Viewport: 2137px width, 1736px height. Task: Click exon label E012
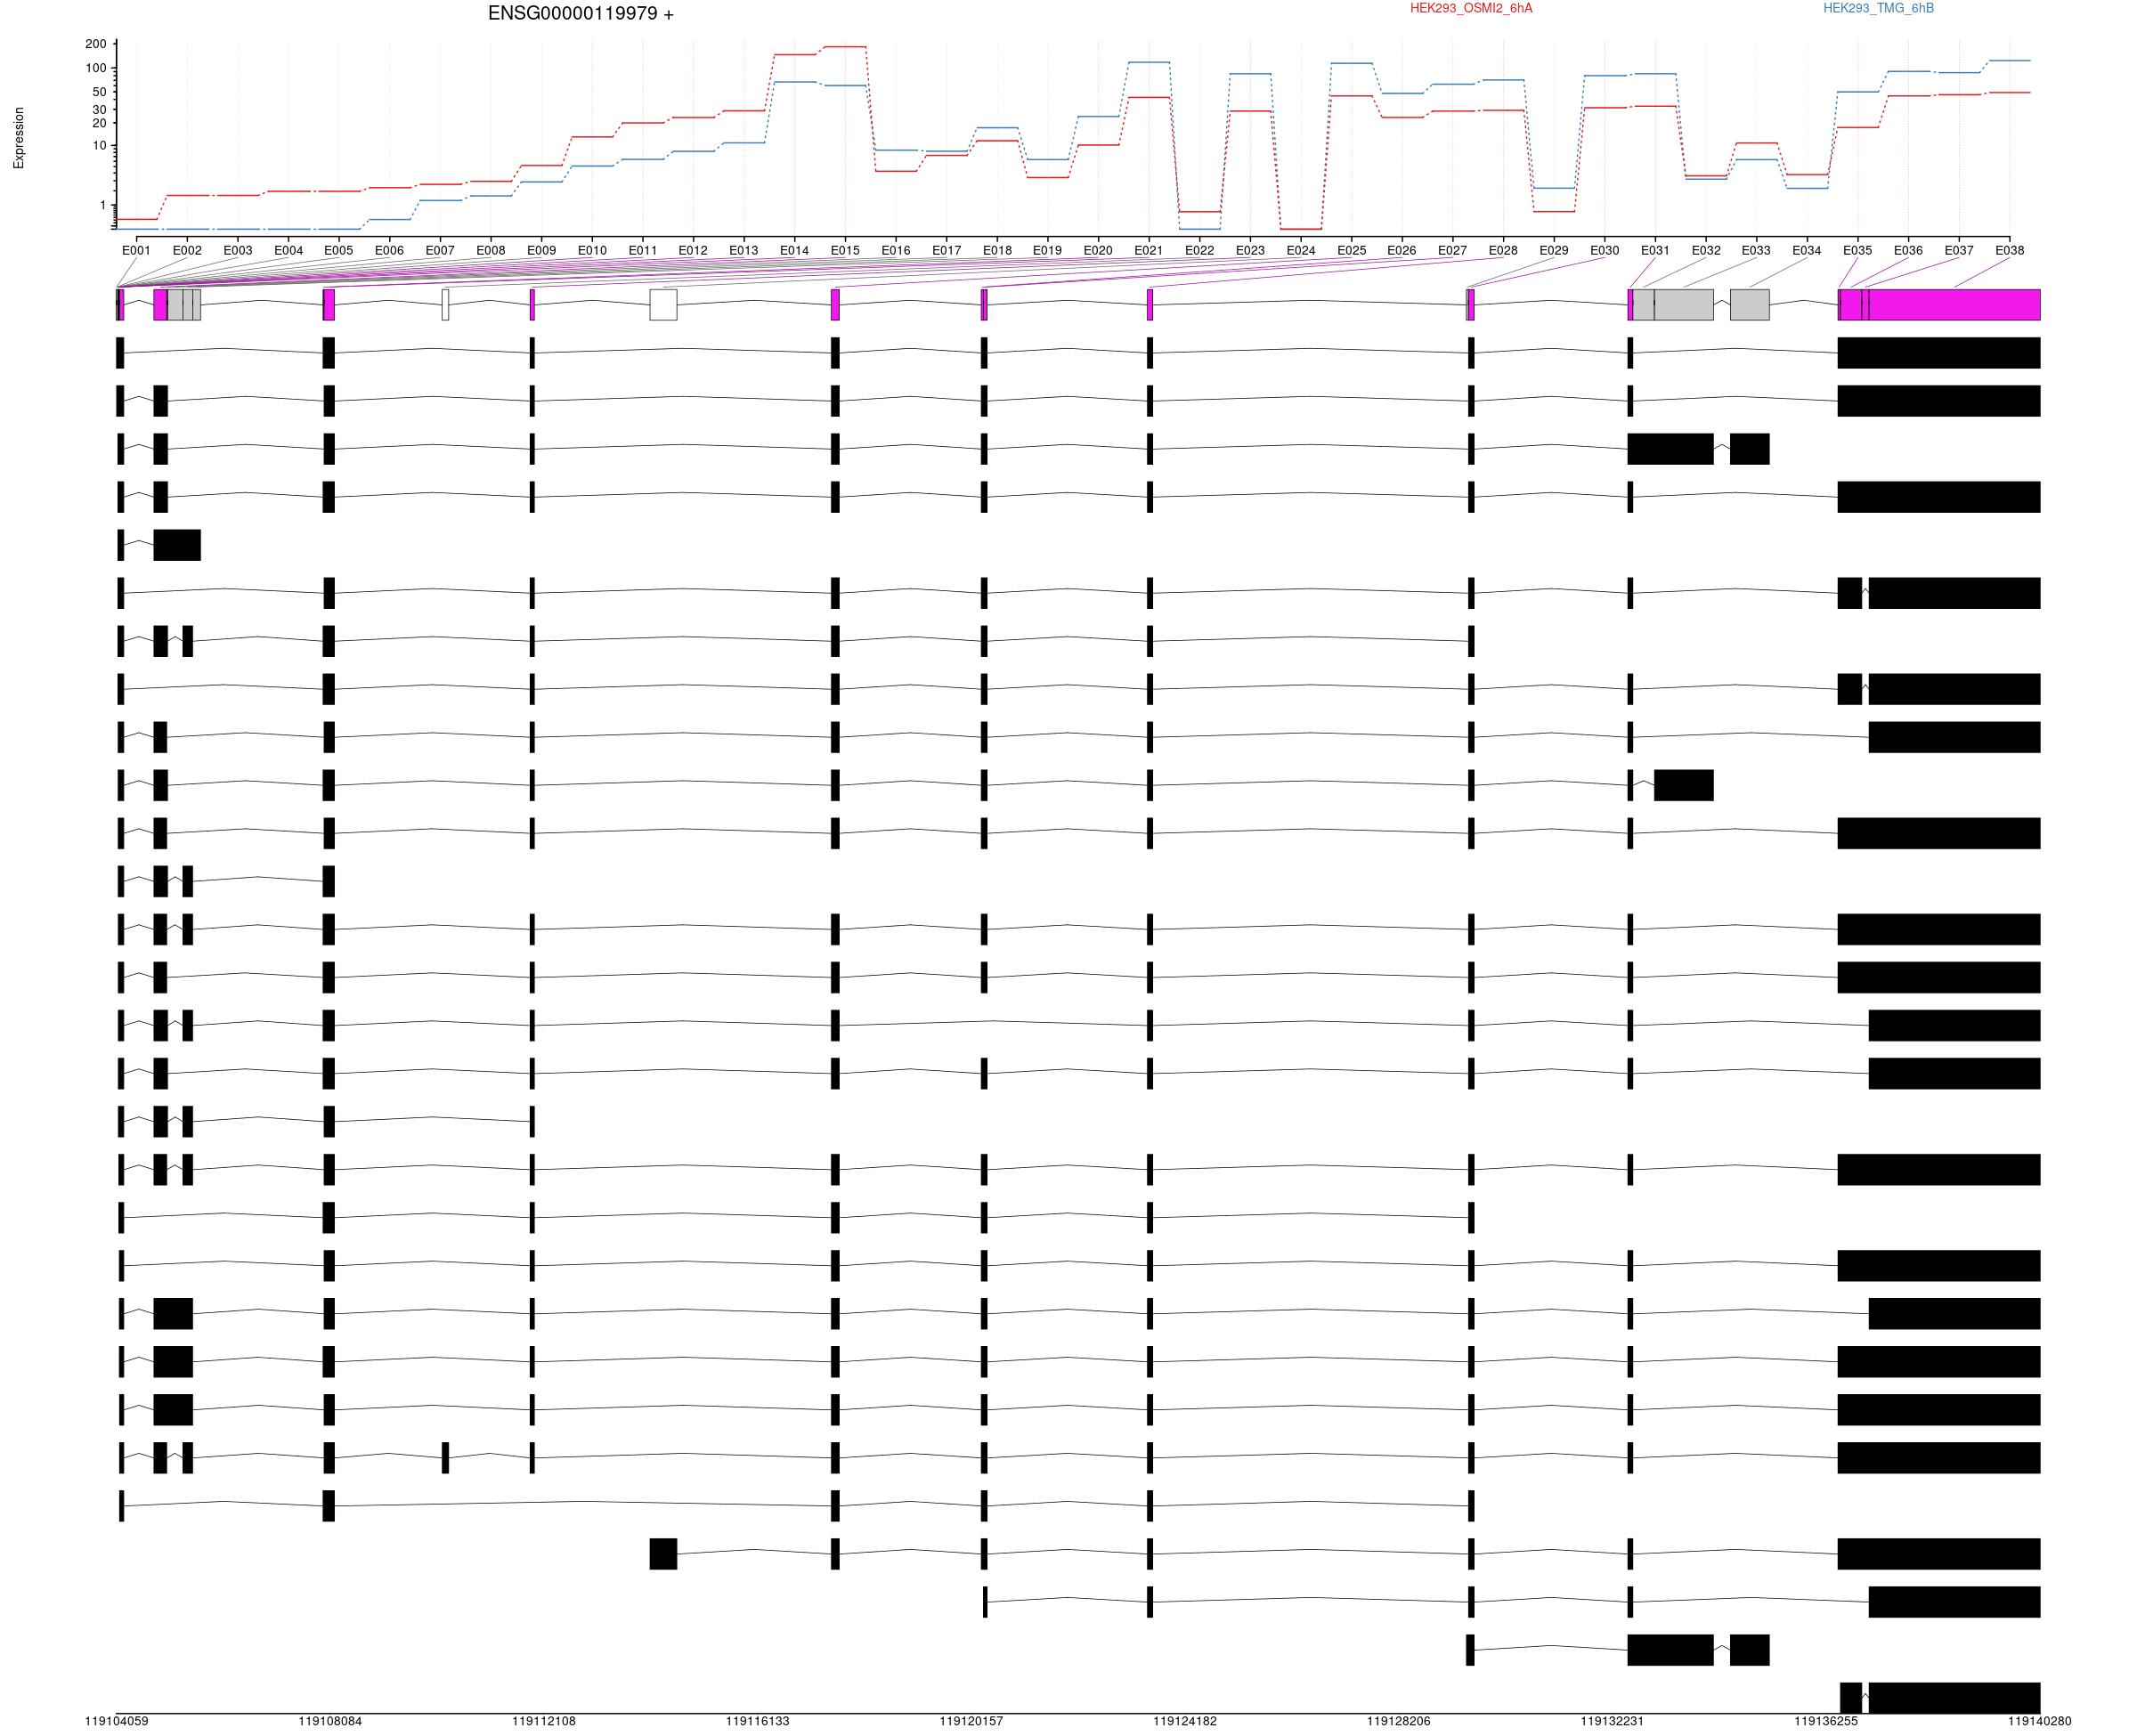pos(693,251)
